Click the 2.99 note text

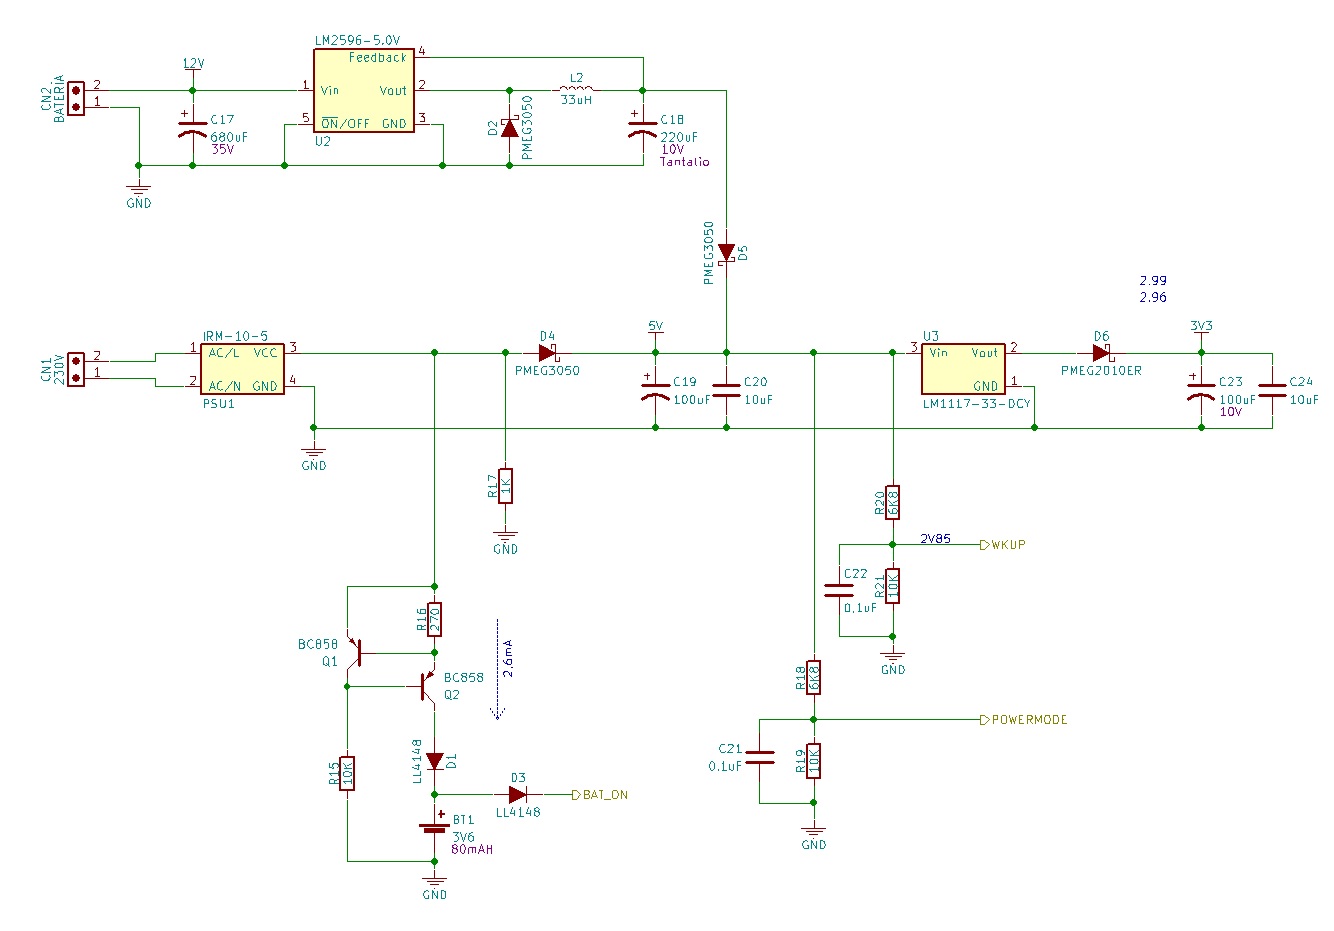pyautogui.click(x=1153, y=281)
